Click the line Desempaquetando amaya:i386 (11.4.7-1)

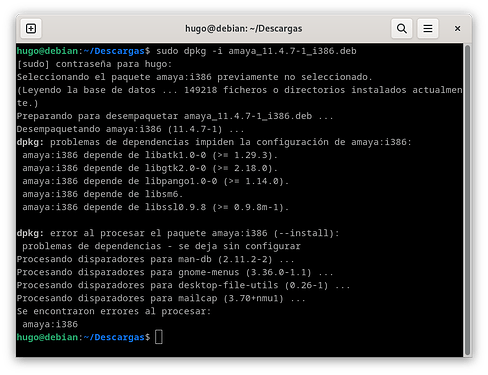(x=130, y=129)
